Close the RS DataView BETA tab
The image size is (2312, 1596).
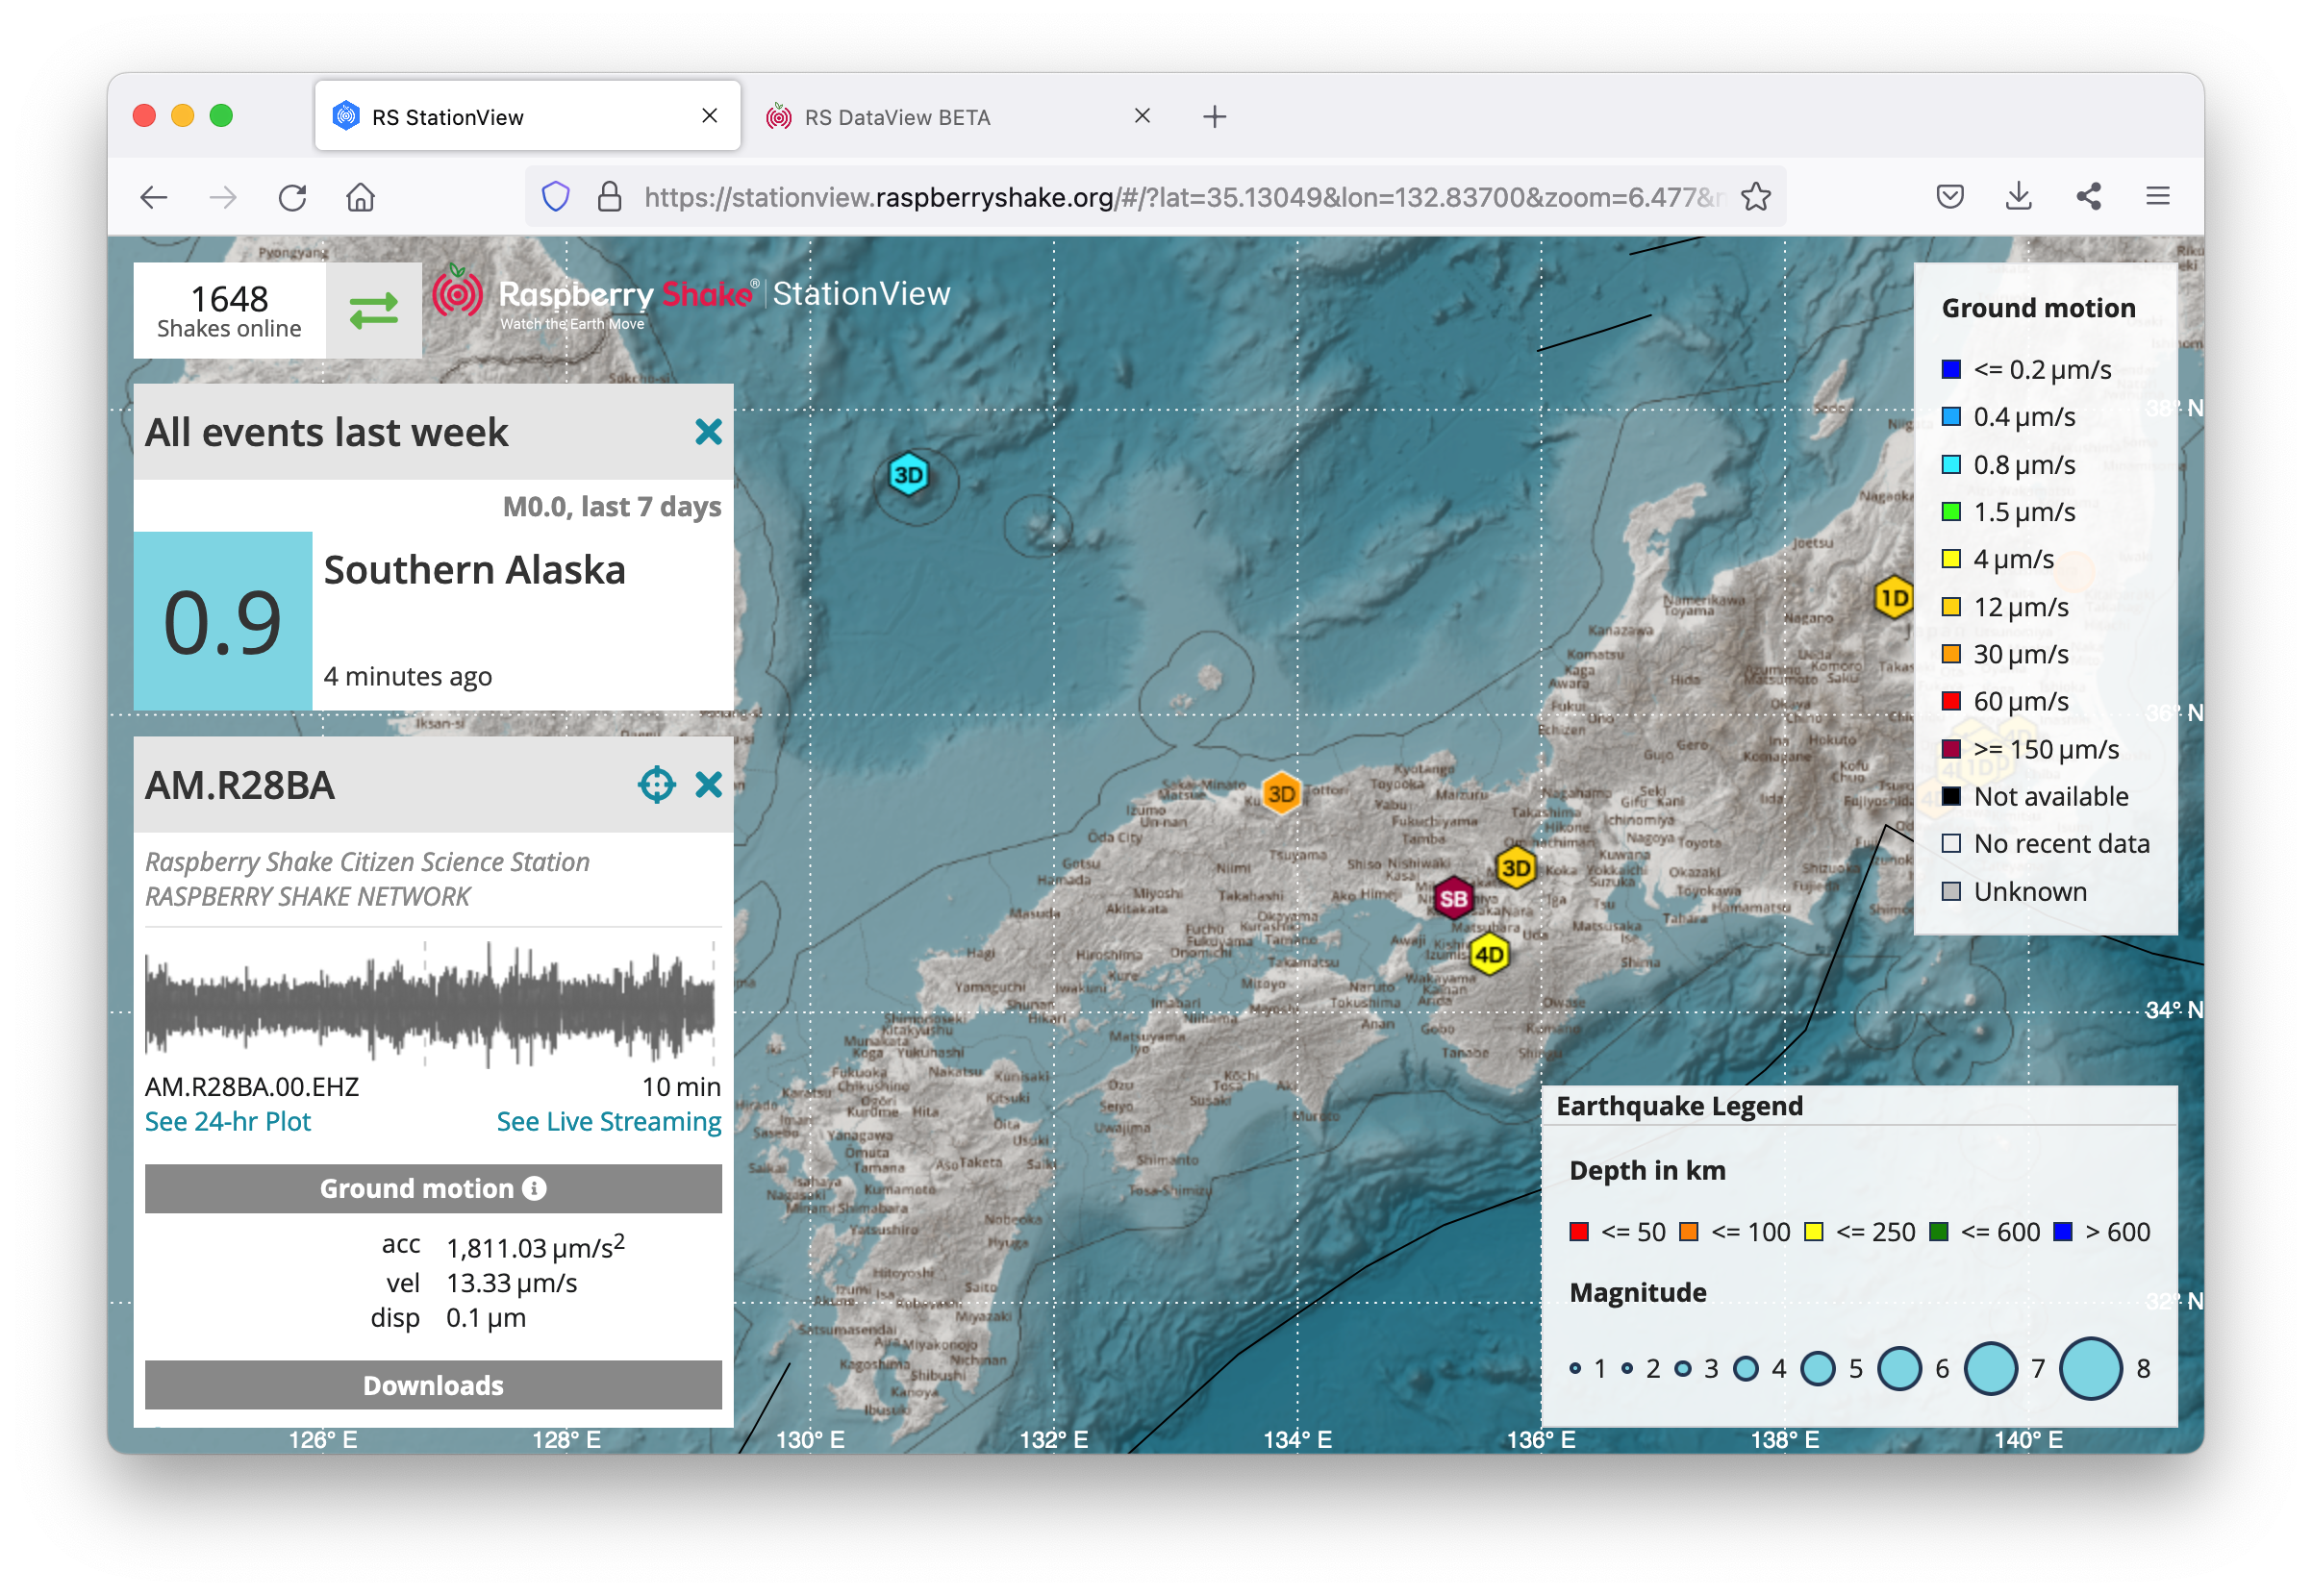click(x=1142, y=116)
